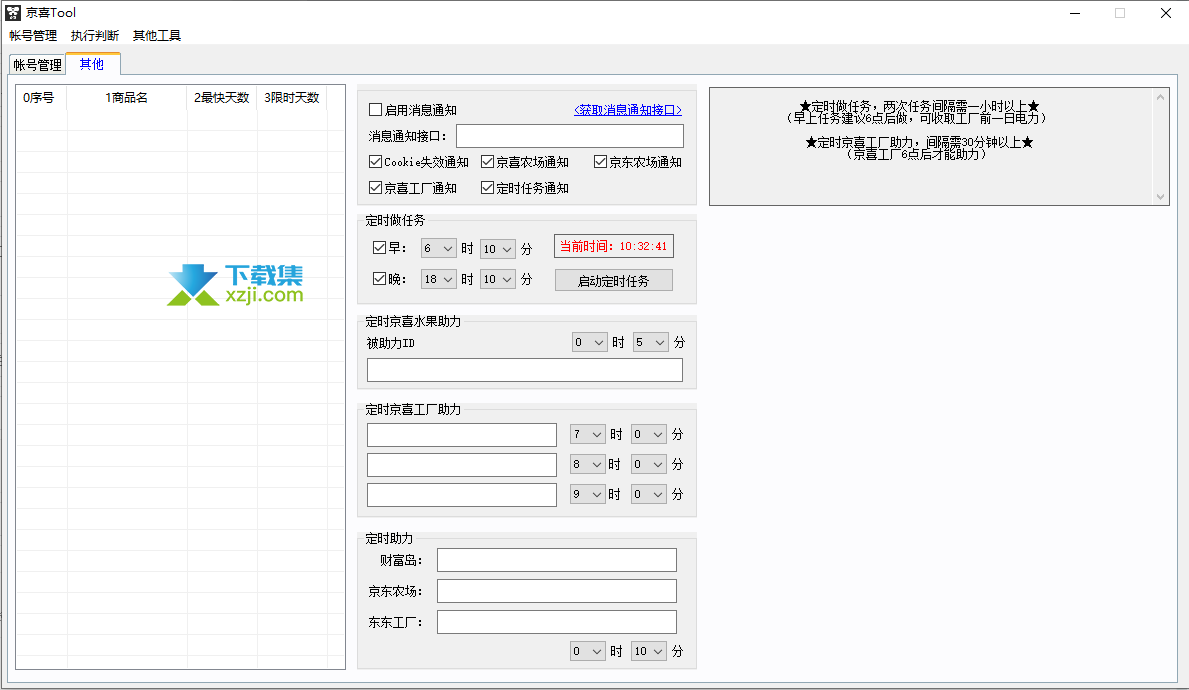Open minute dropdown beside the 7时 factory row
The height and width of the screenshot is (690, 1189).
[x=648, y=434]
